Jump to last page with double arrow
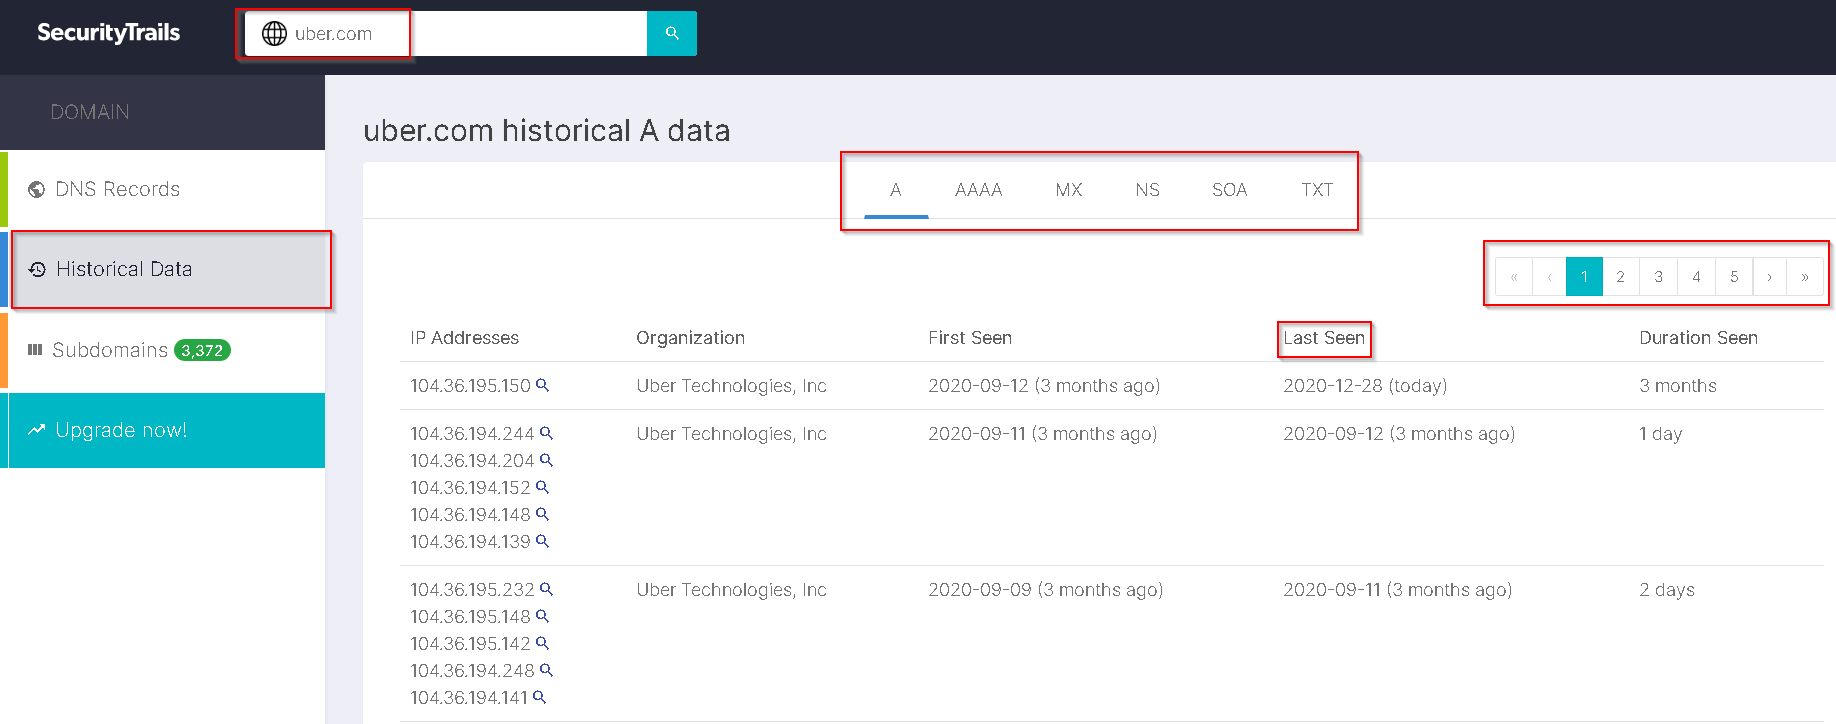1836x724 pixels. (x=1804, y=277)
